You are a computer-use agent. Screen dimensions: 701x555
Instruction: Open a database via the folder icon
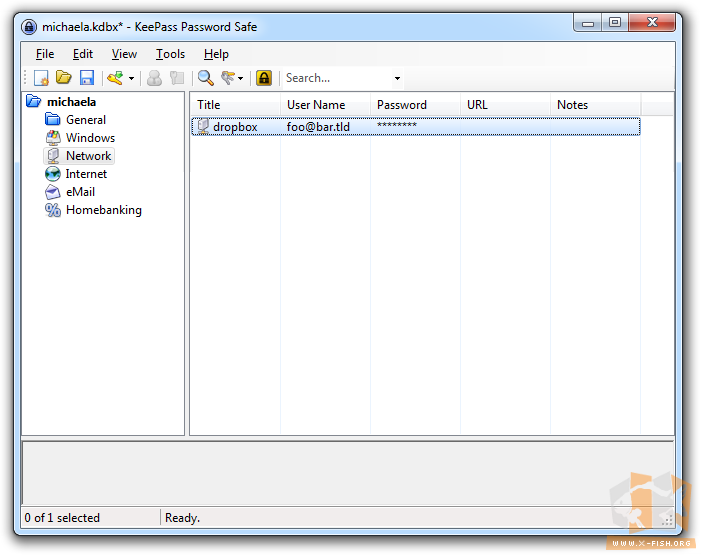(x=63, y=78)
